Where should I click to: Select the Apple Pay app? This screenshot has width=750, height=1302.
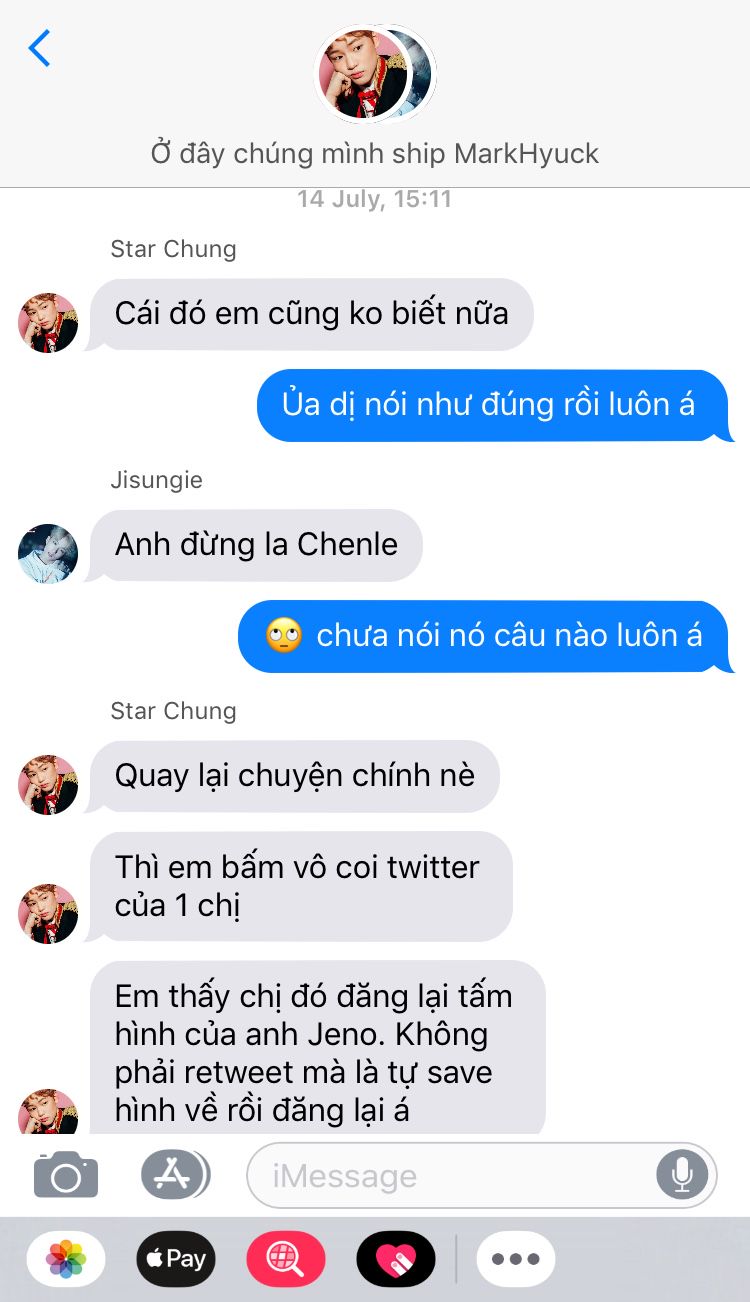pos(176,1259)
